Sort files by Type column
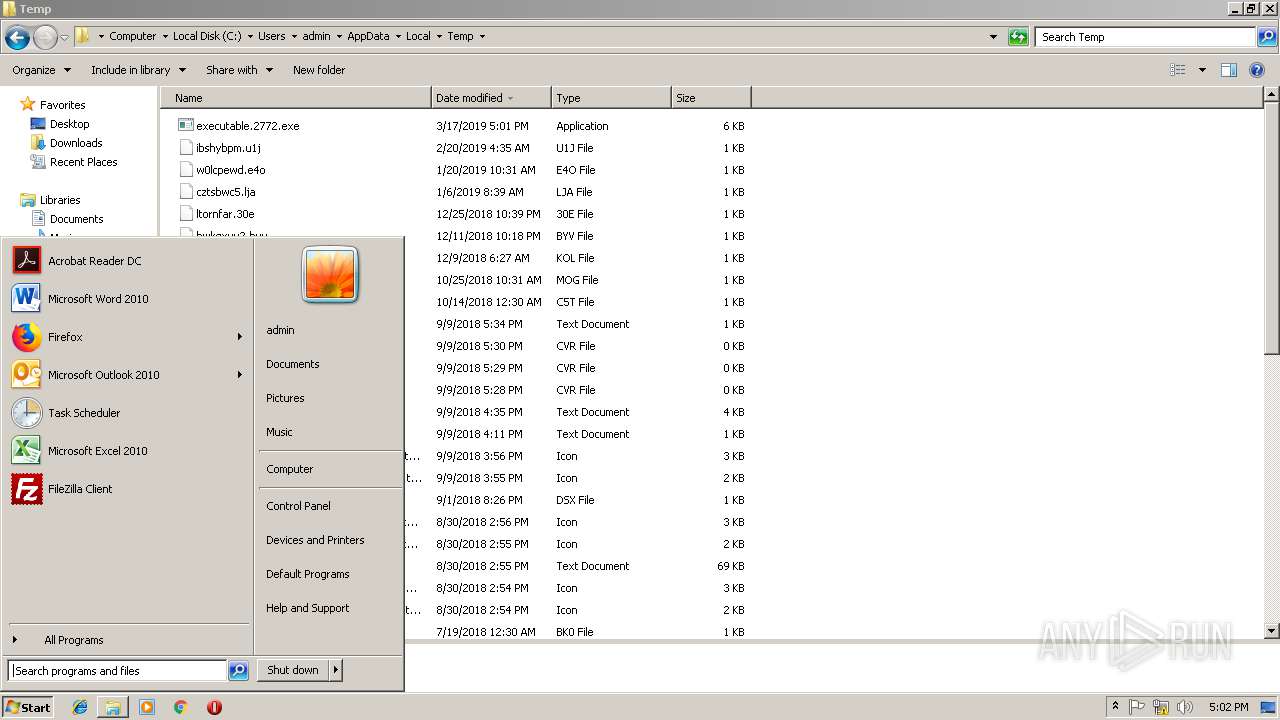This screenshot has width=1280, height=720. pyautogui.click(x=611, y=98)
